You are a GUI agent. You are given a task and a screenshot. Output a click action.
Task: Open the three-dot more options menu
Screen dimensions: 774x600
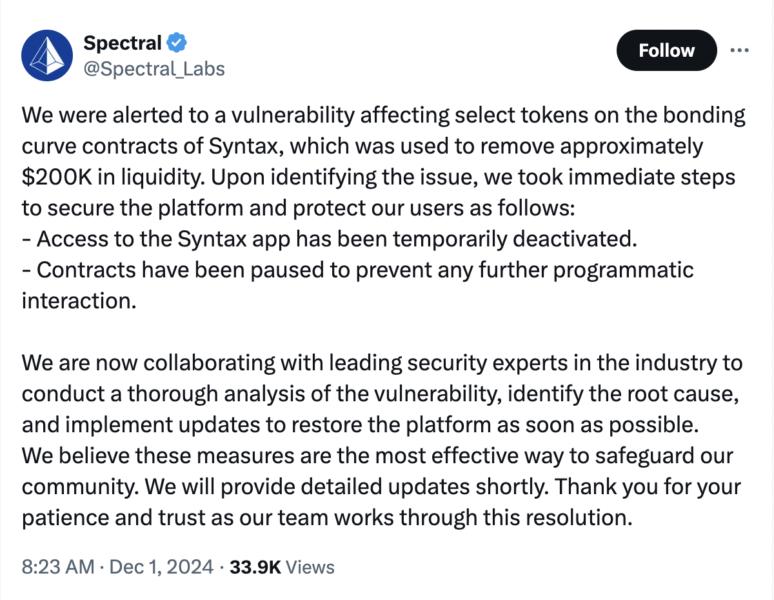[739, 50]
